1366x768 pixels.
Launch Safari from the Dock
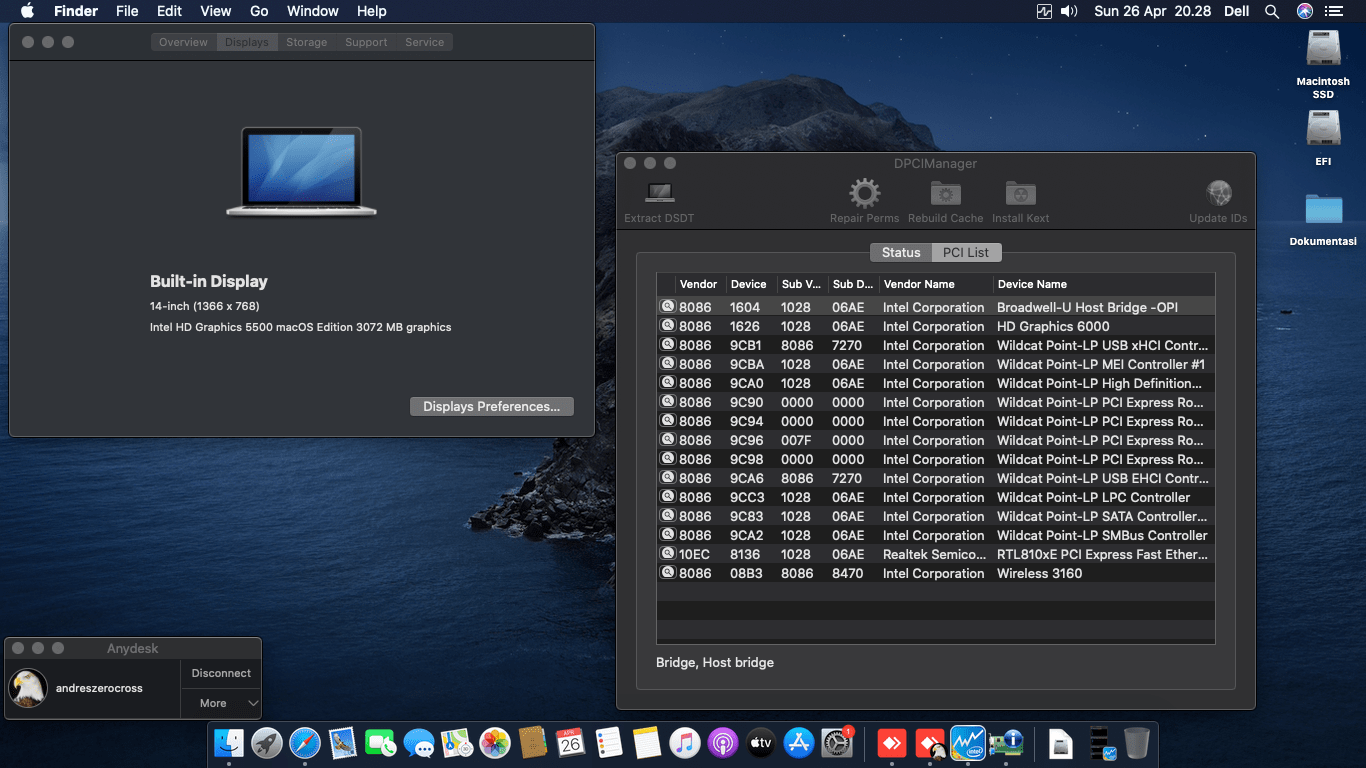305,743
